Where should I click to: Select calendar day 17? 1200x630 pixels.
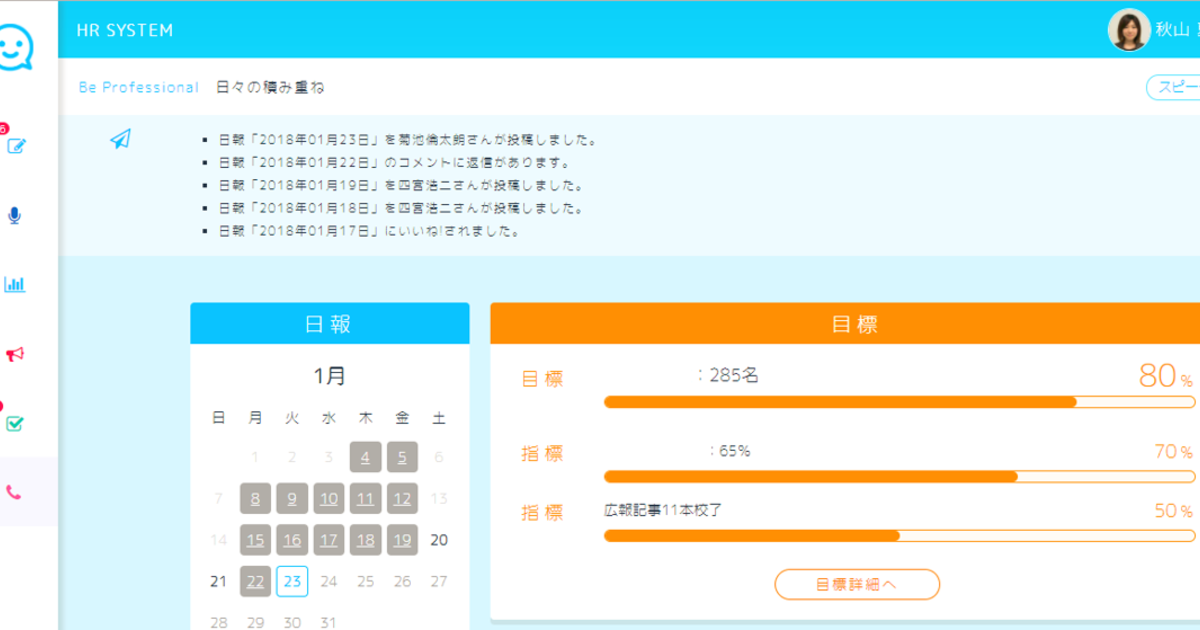pyautogui.click(x=329, y=540)
